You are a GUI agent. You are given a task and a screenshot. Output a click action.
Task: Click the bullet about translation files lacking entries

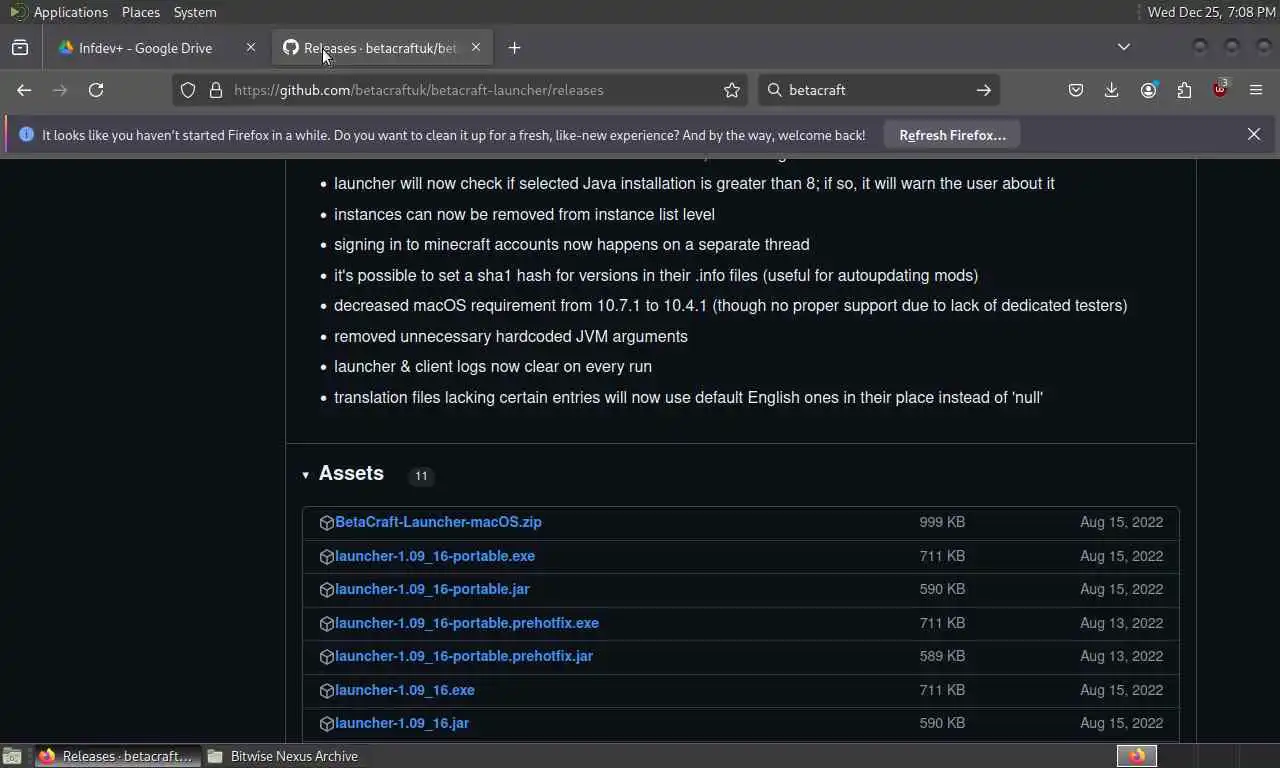[x=688, y=397]
